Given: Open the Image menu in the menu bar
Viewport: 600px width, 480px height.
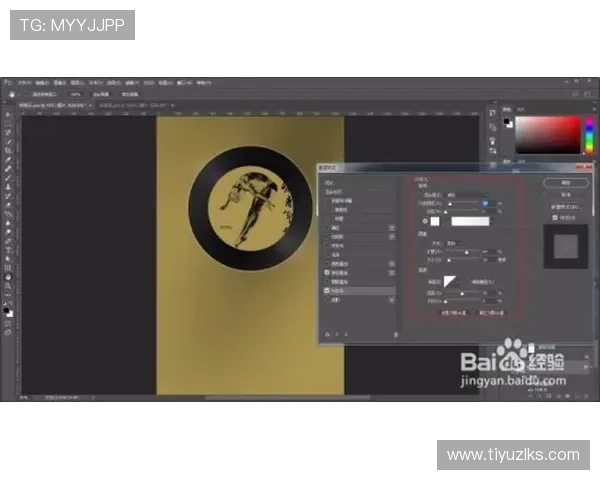Looking at the screenshot, I should click(59, 83).
